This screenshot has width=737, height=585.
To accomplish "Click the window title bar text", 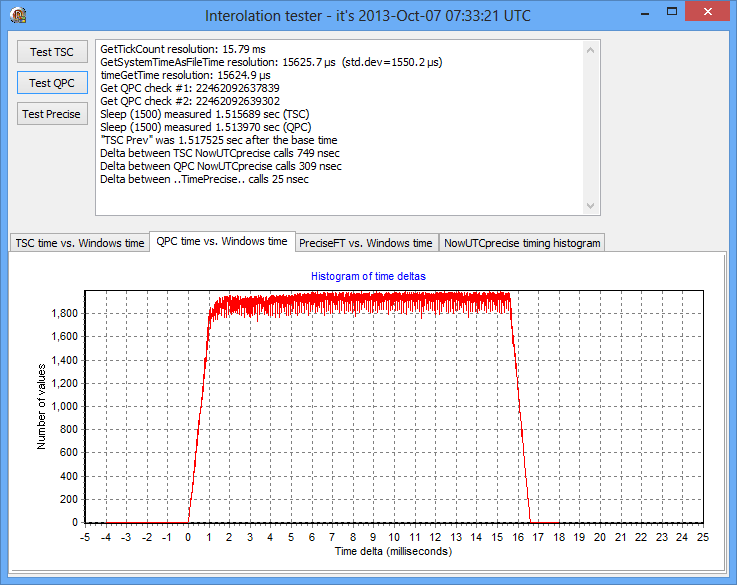I will pyautogui.click(x=368, y=16).
